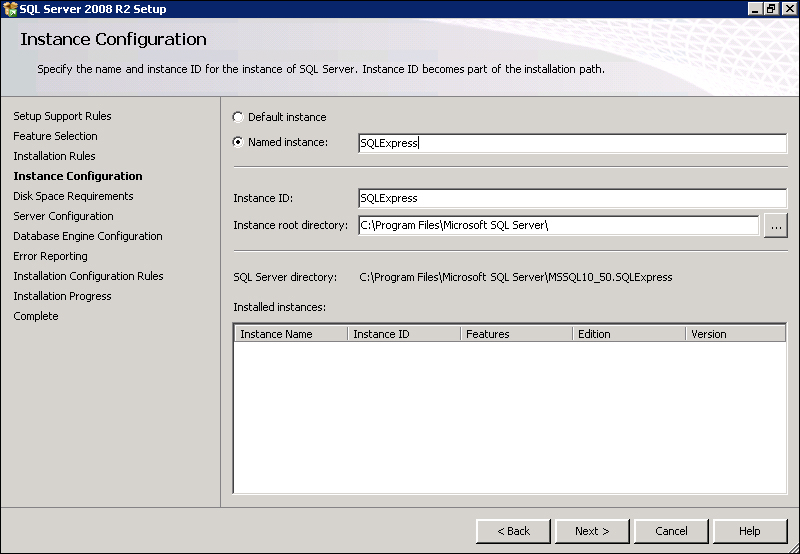
Task: Go to the Next setup page
Action: click(x=592, y=531)
